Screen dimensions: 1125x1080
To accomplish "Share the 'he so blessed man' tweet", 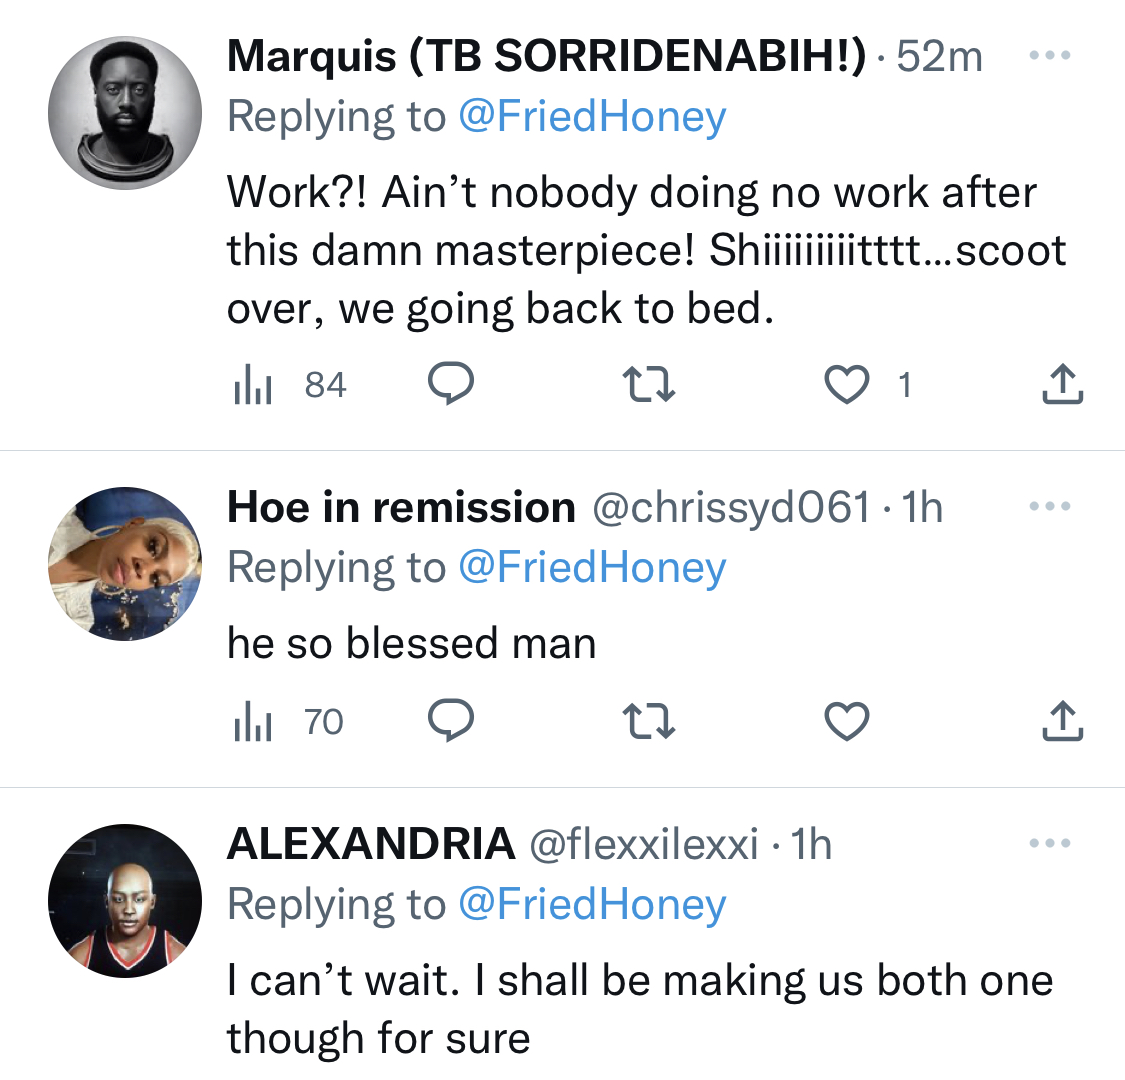I will click(x=1062, y=720).
